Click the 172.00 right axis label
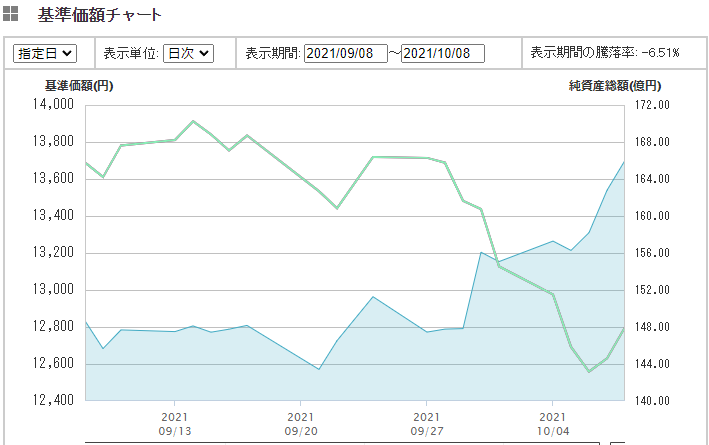This screenshot has height=445, width=709. tap(652, 105)
